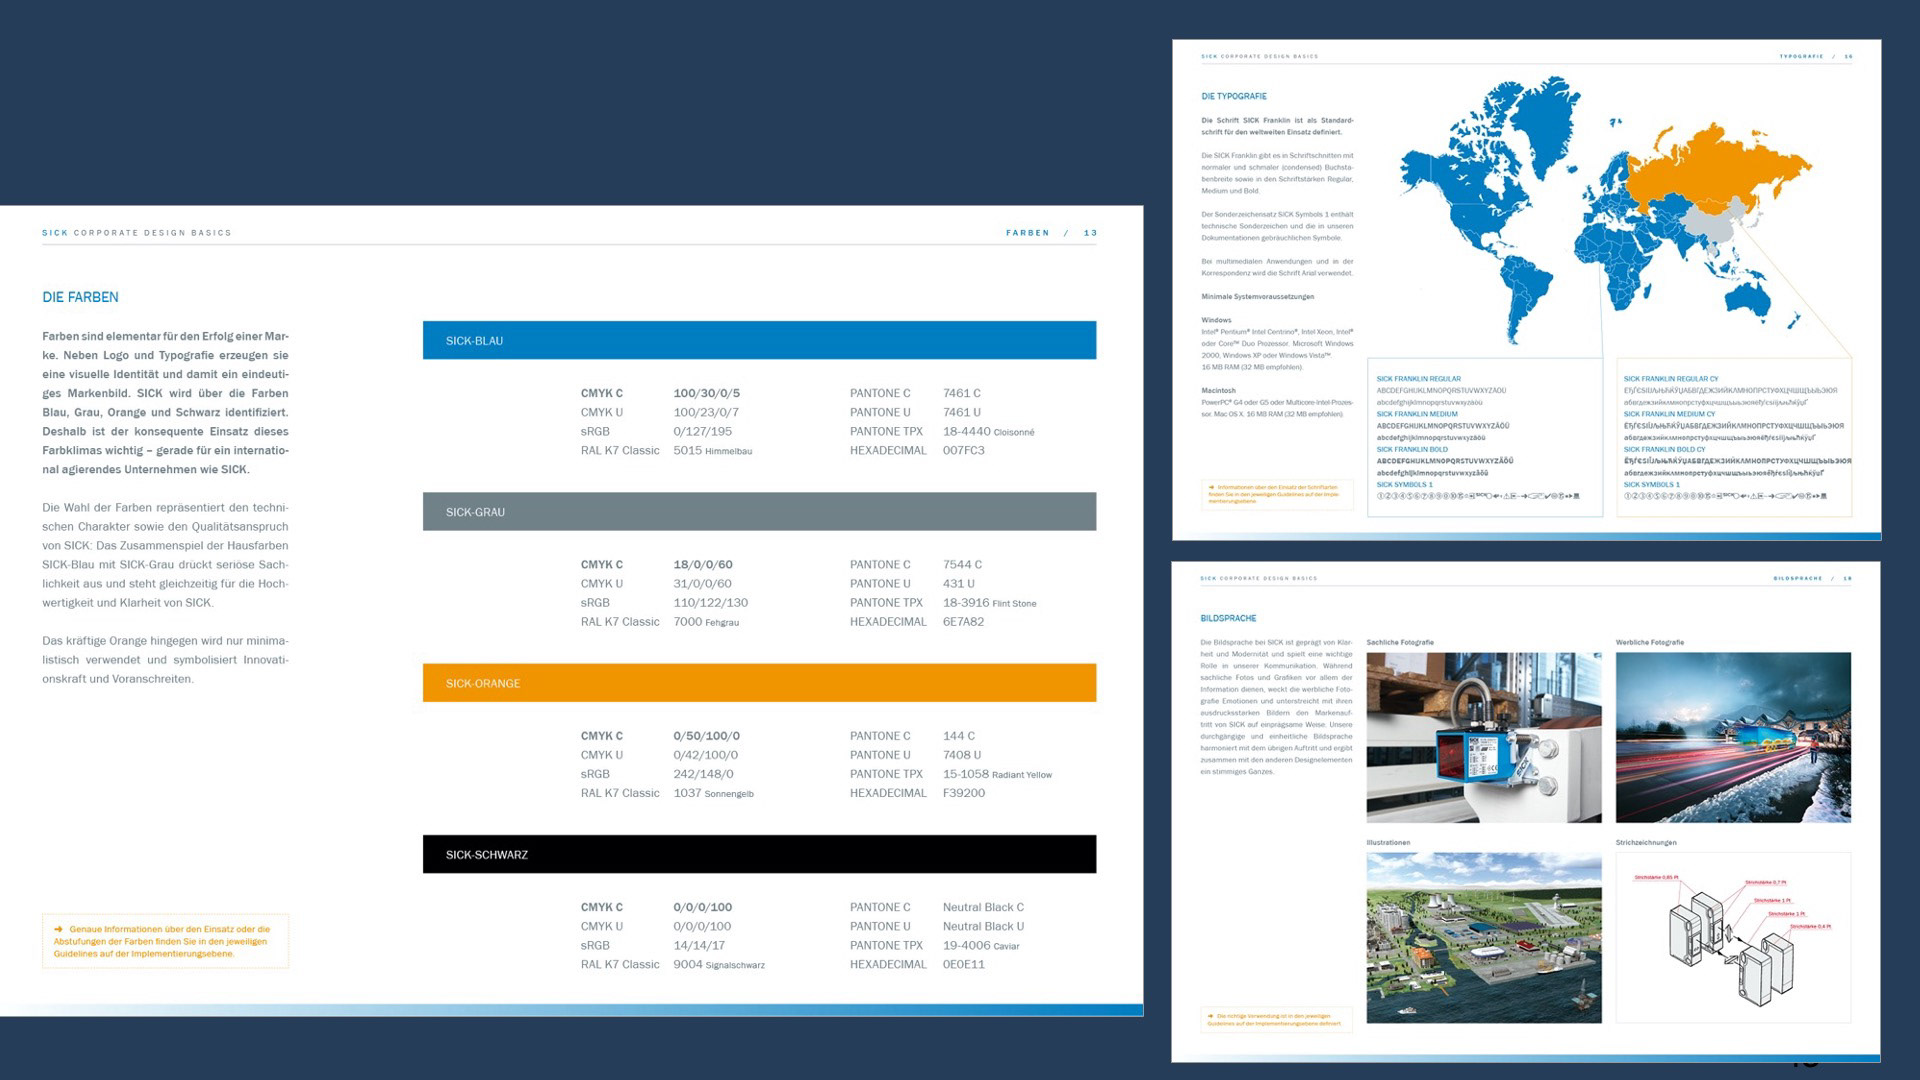
Task: Click the SICK Franklin Regular CY sample box
Action: pyautogui.click(x=1736, y=437)
